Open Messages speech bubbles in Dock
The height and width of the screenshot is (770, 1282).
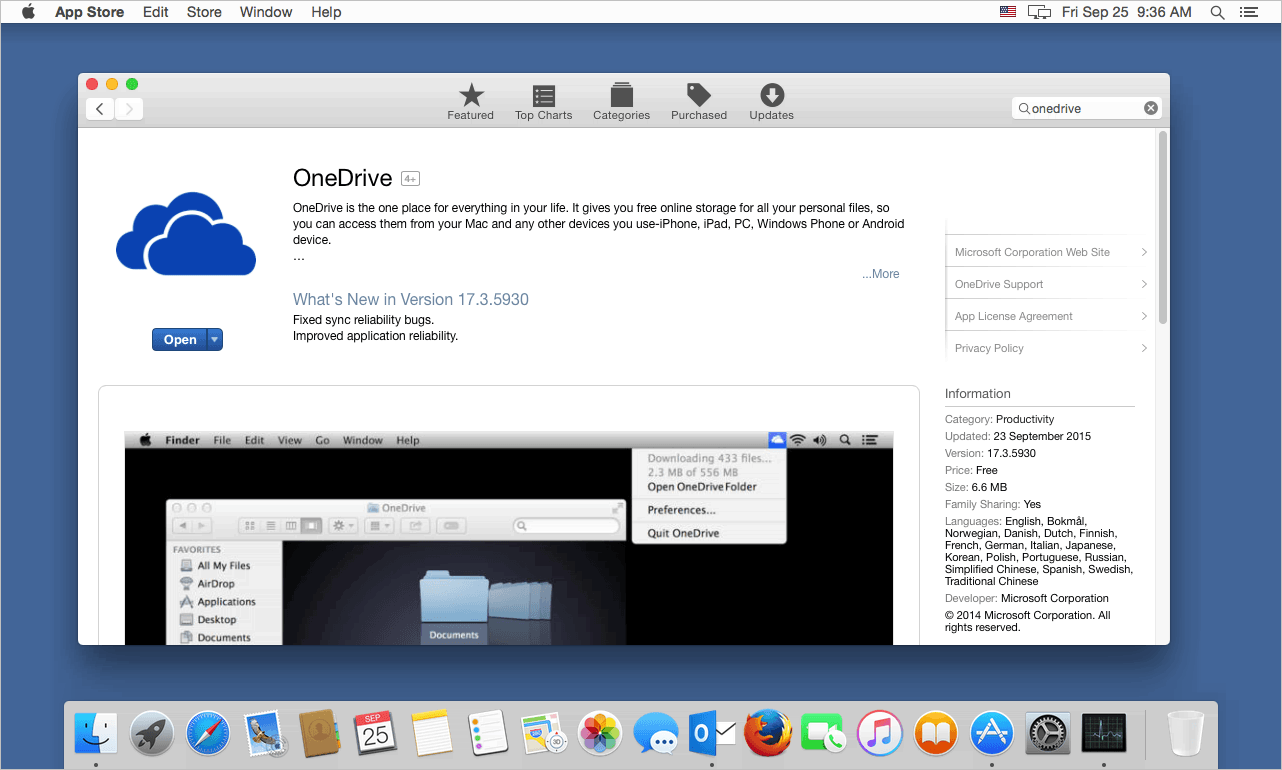[657, 735]
